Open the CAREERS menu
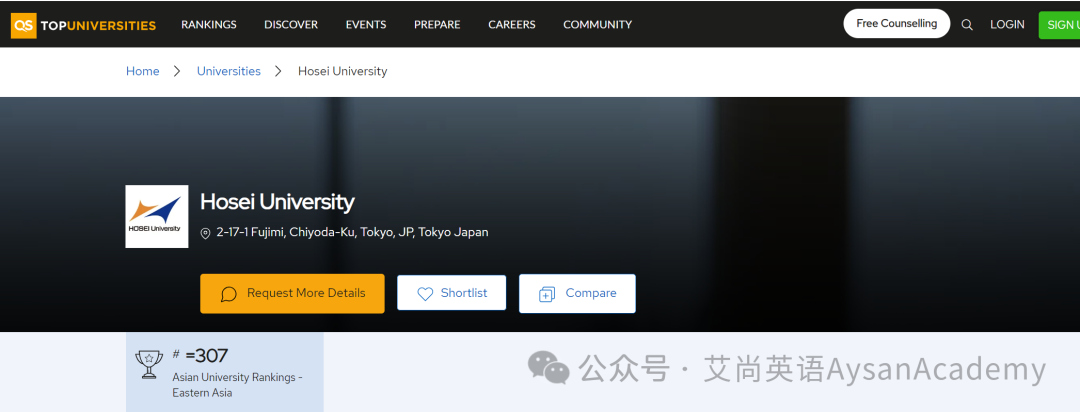1080x412 pixels. click(x=512, y=25)
